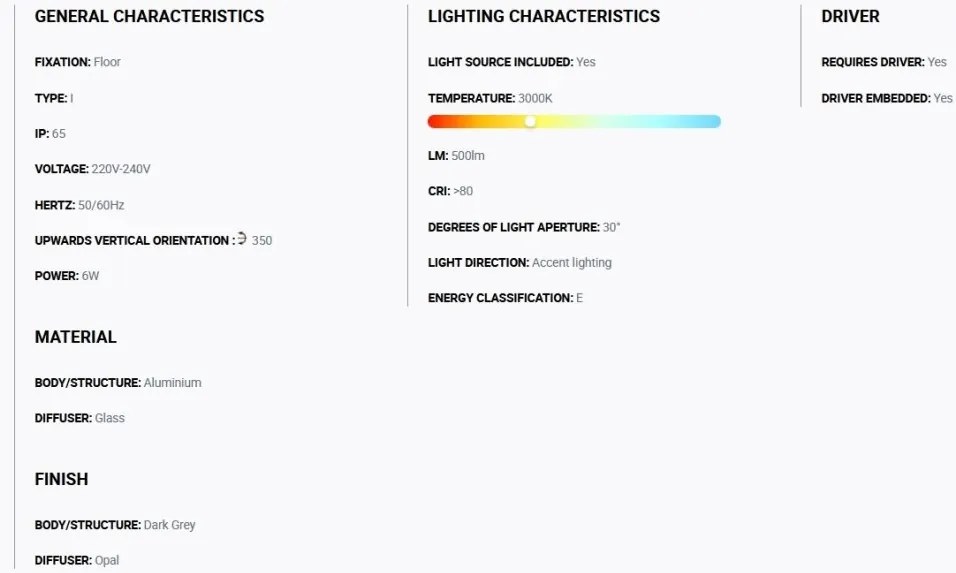Click the color temperature gradient bar
Viewport: 956px width, 573px height.
574,121
